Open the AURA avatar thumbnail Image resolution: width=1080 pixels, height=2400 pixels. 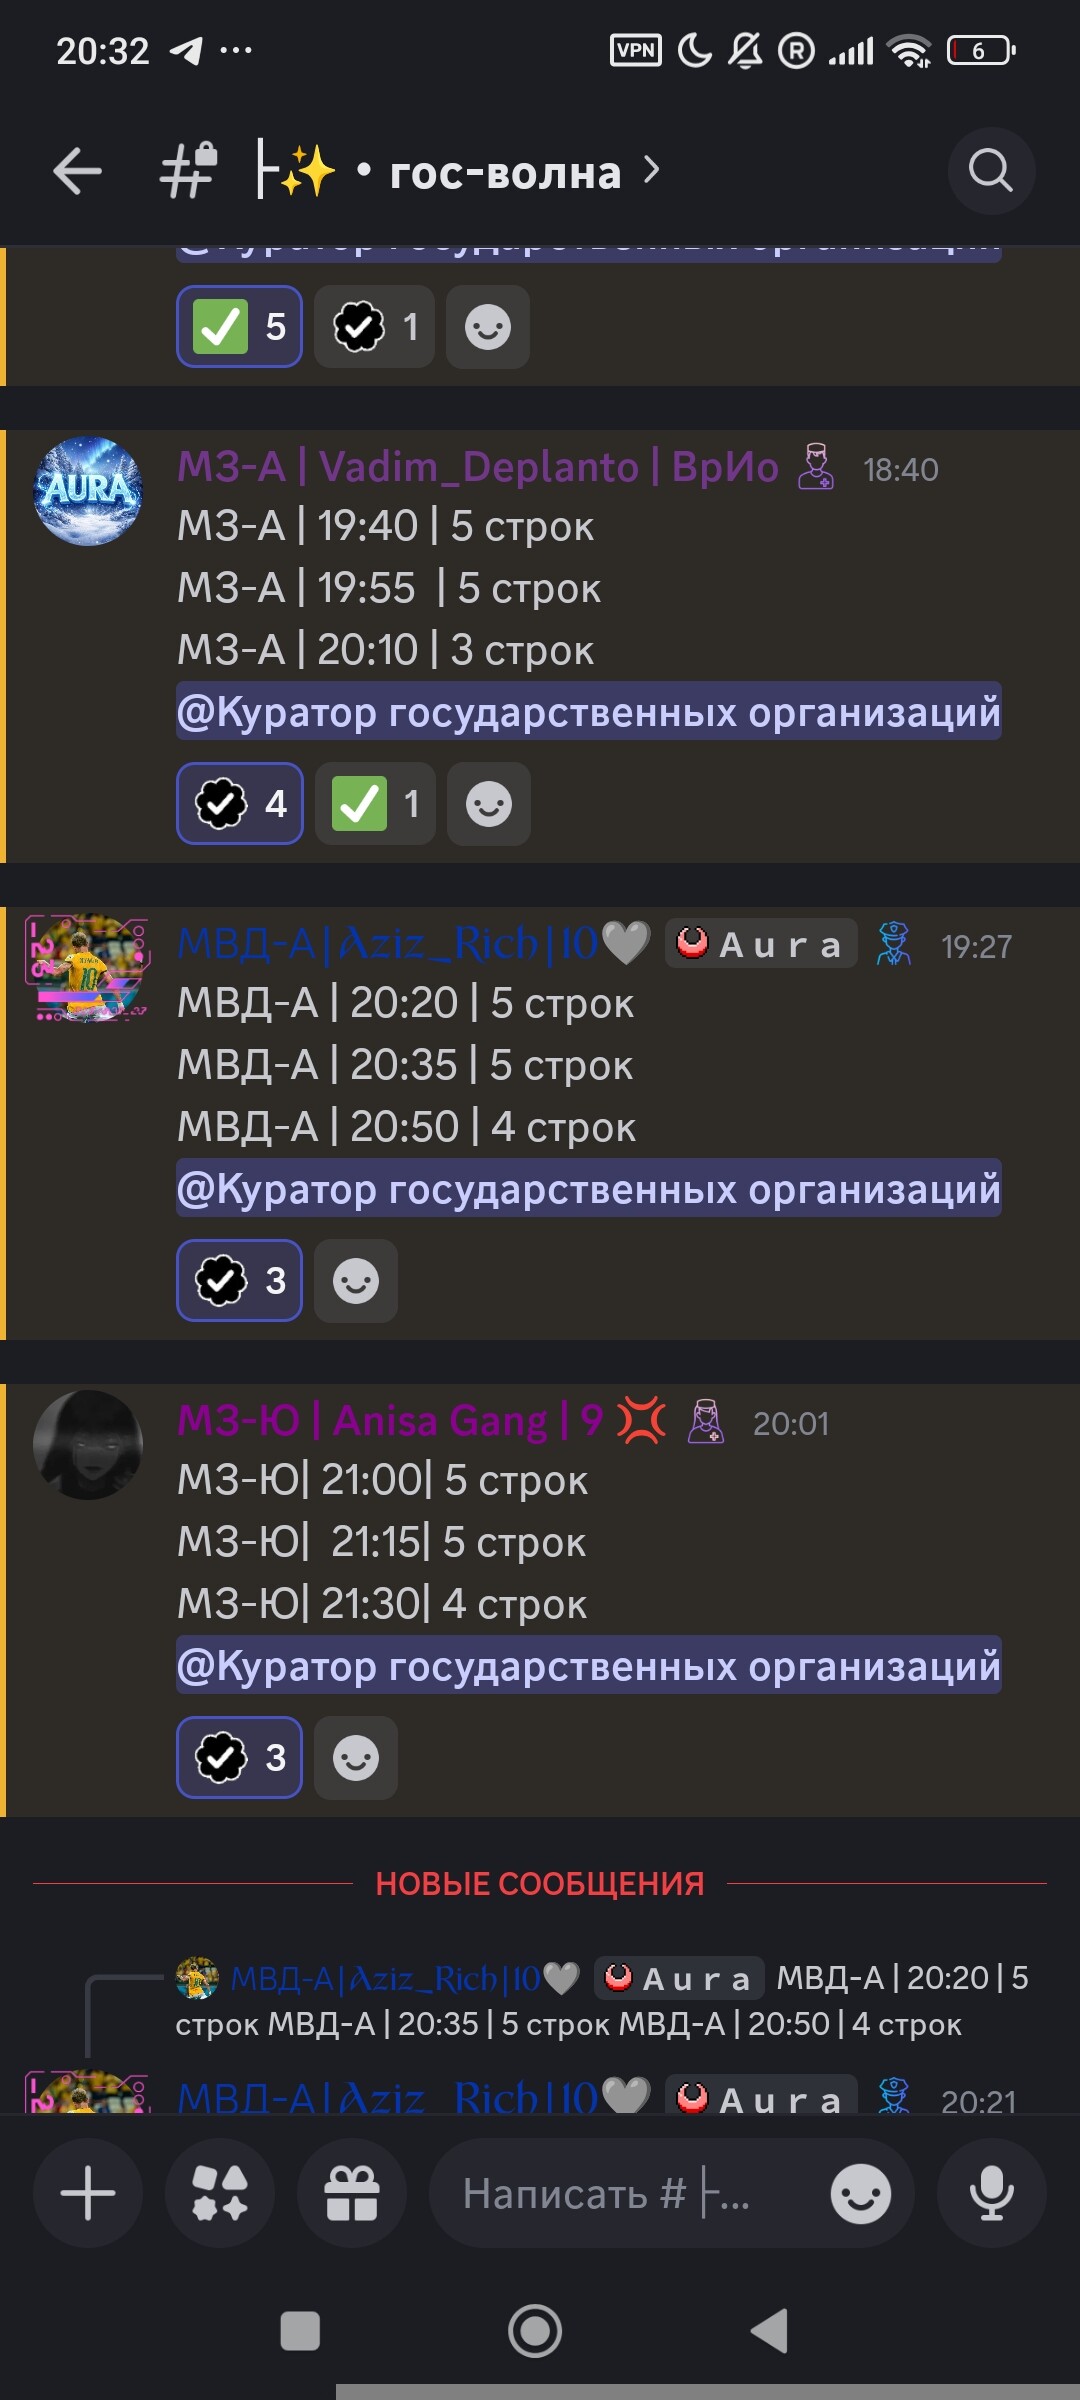88,491
